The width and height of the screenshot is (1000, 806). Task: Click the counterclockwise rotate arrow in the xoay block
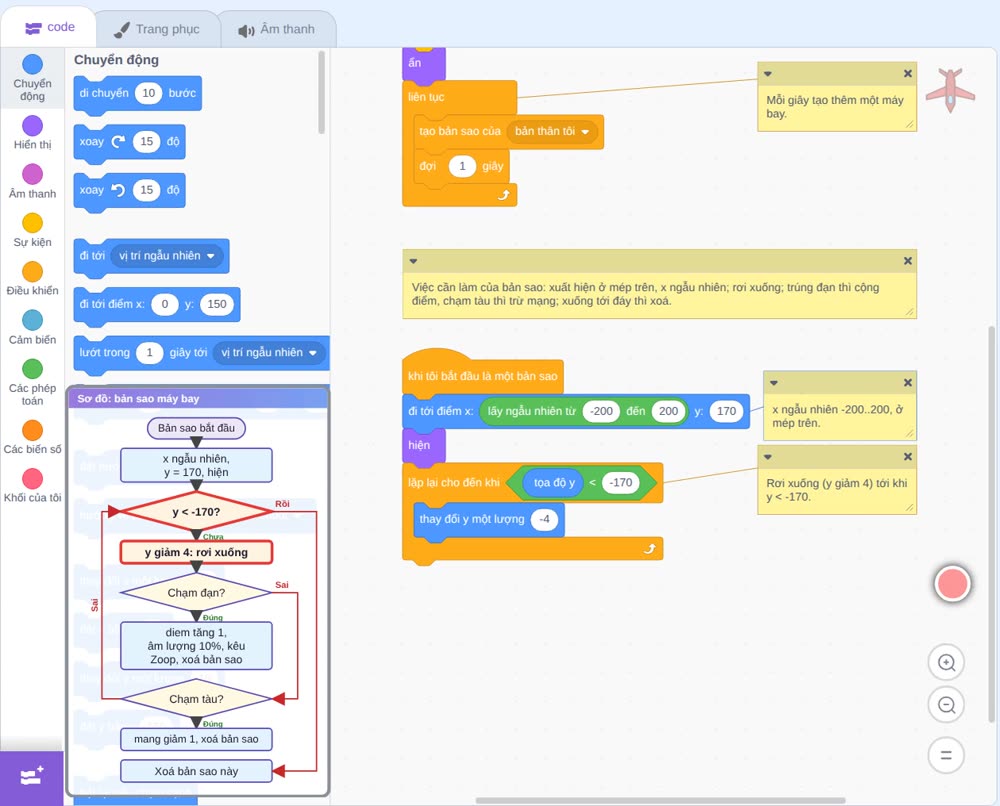coord(118,190)
